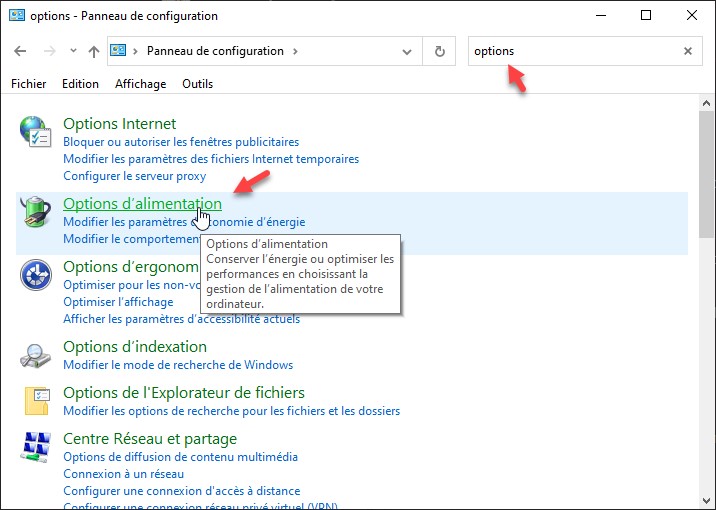
Task: Click the Options d'ergonomie icon
Action: [36, 275]
